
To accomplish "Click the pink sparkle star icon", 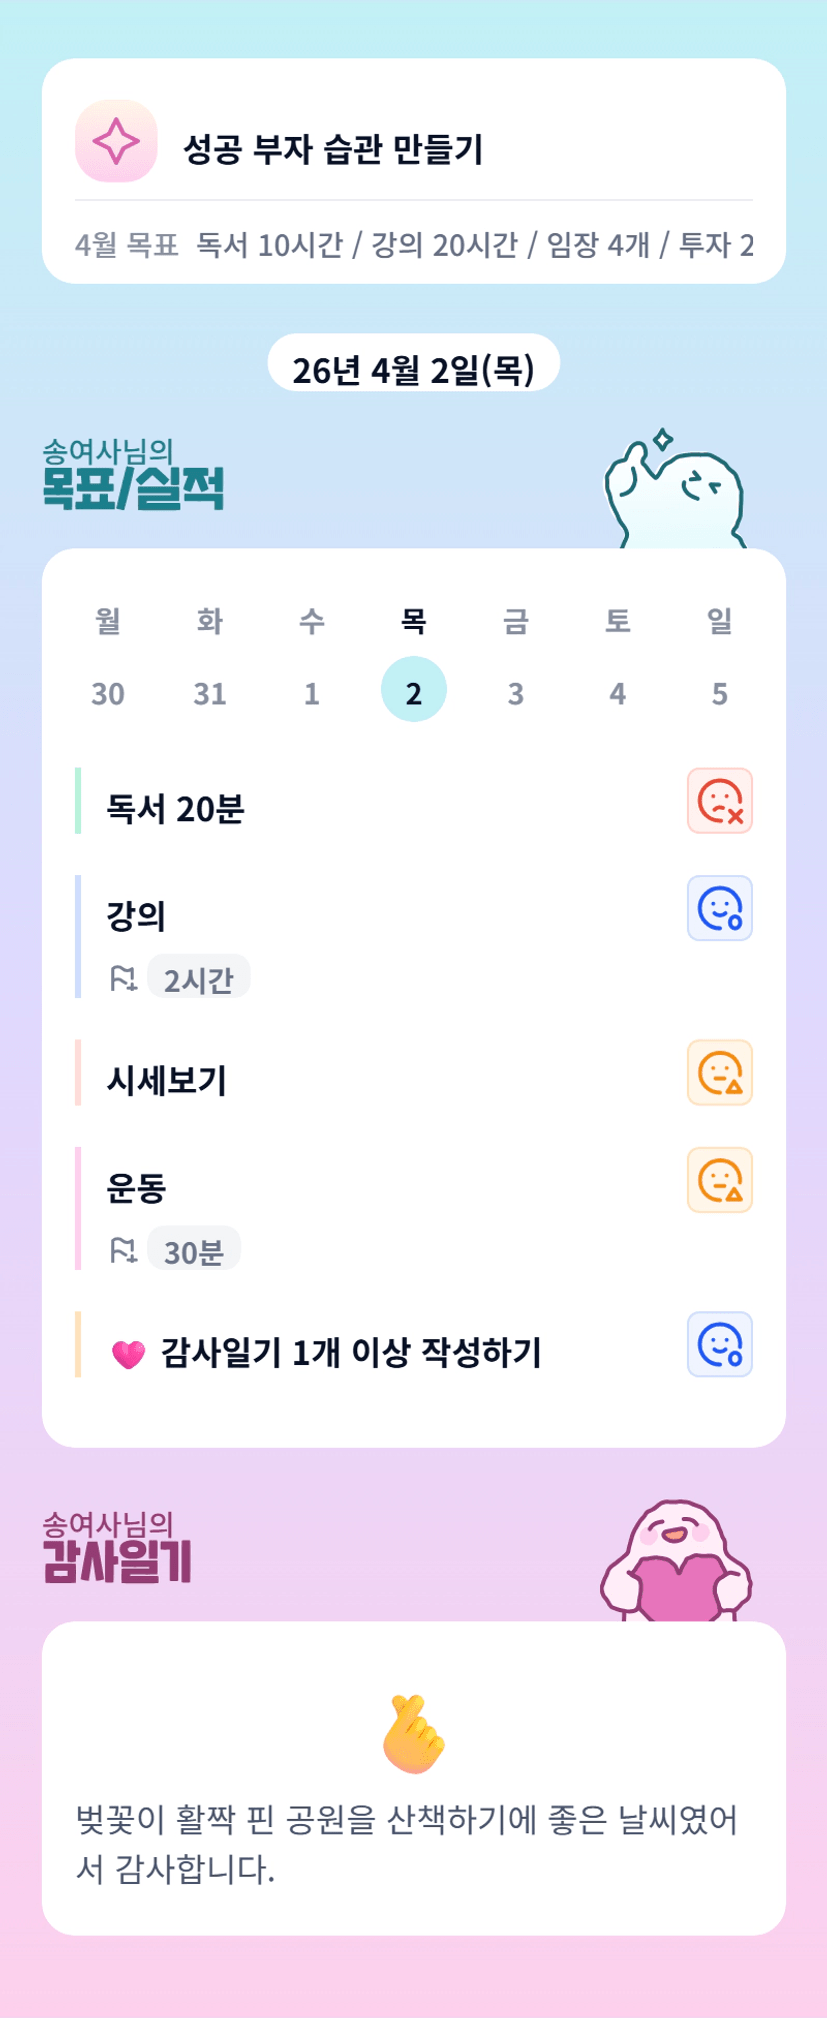I will point(116,141).
